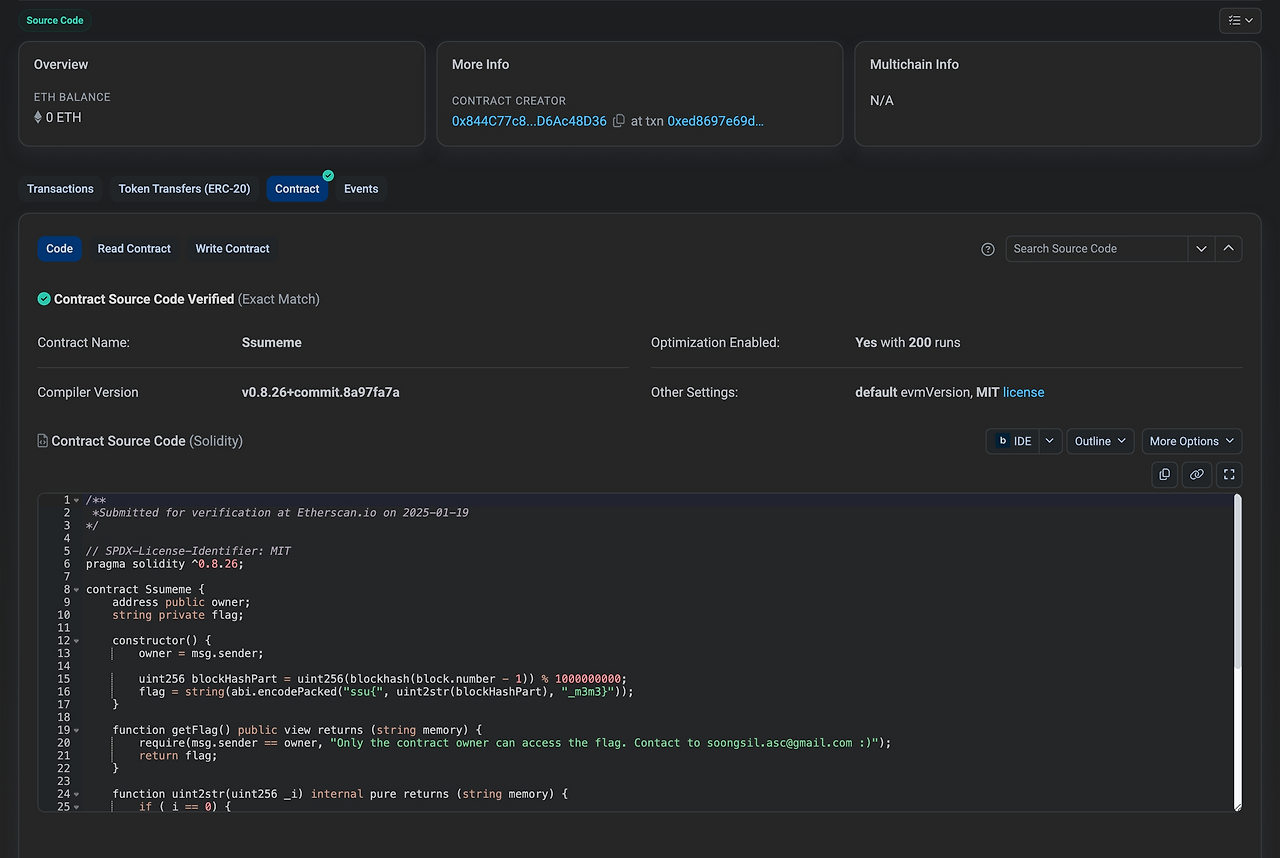Go to previous search match arrow

[x=1229, y=249]
